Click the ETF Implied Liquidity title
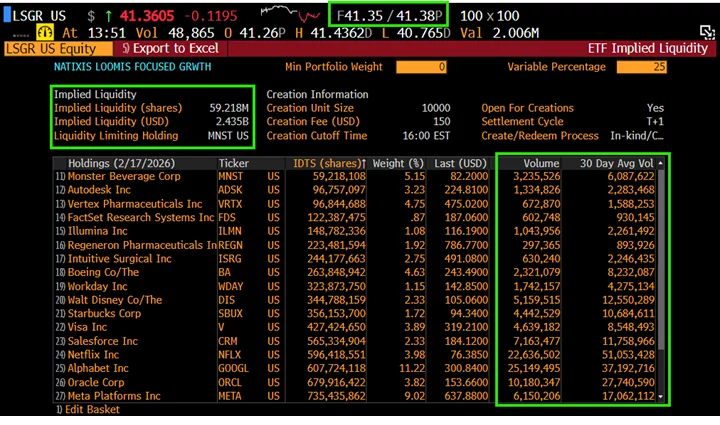Viewport: 720px width, 425px height. (648, 49)
